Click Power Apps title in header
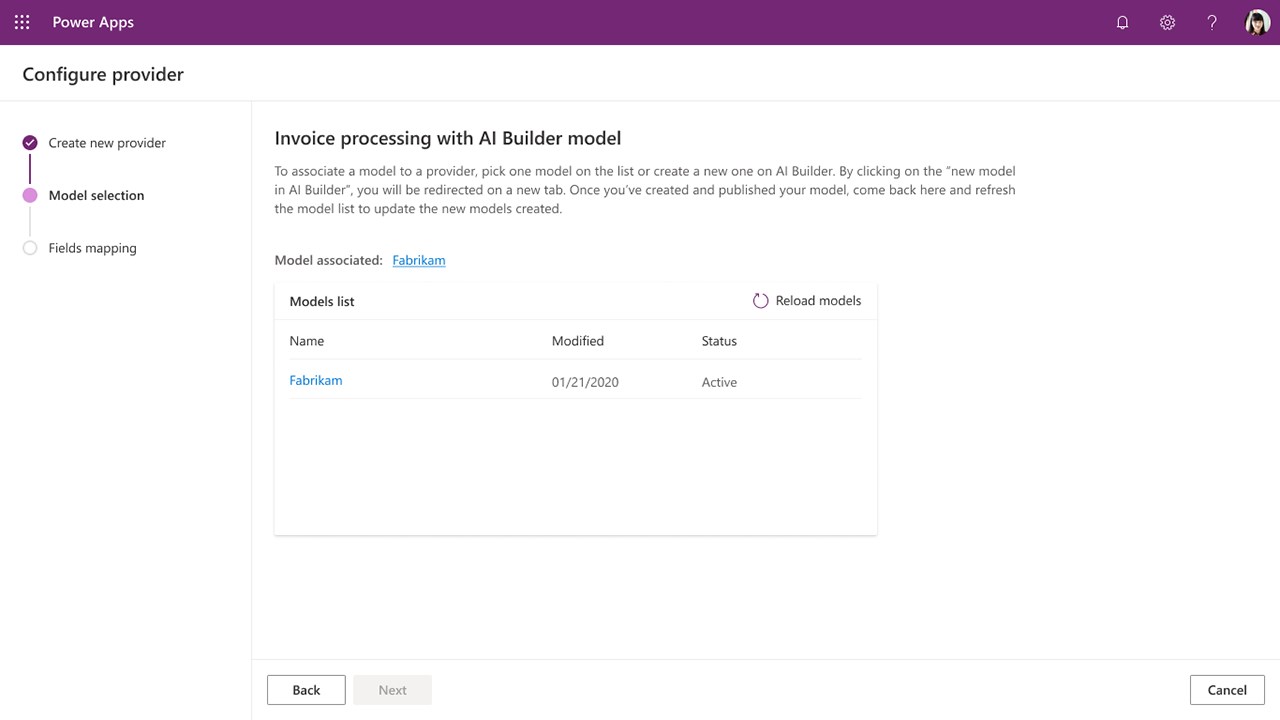This screenshot has height=720, width=1280. pos(93,22)
